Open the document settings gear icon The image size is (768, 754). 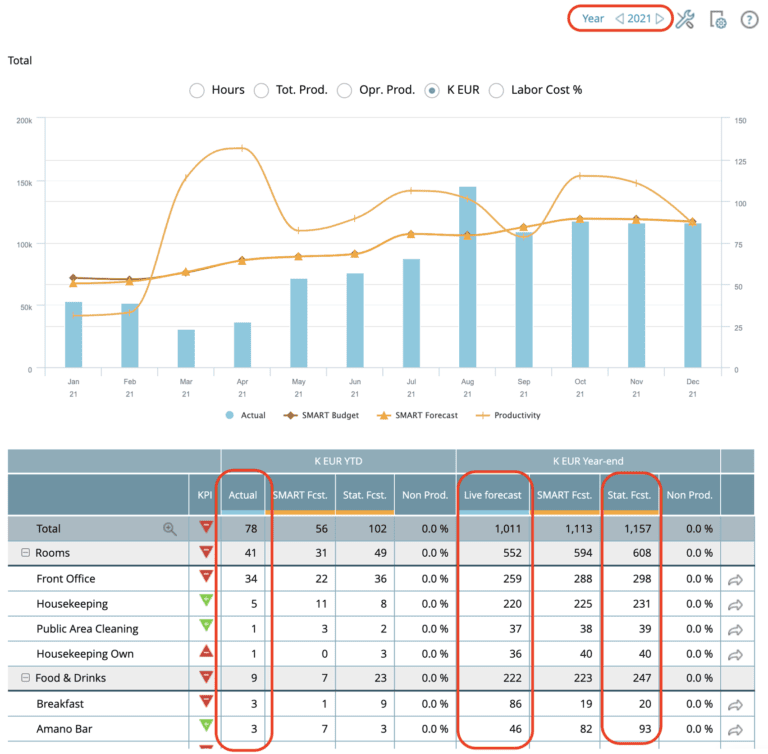coord(717,19)
